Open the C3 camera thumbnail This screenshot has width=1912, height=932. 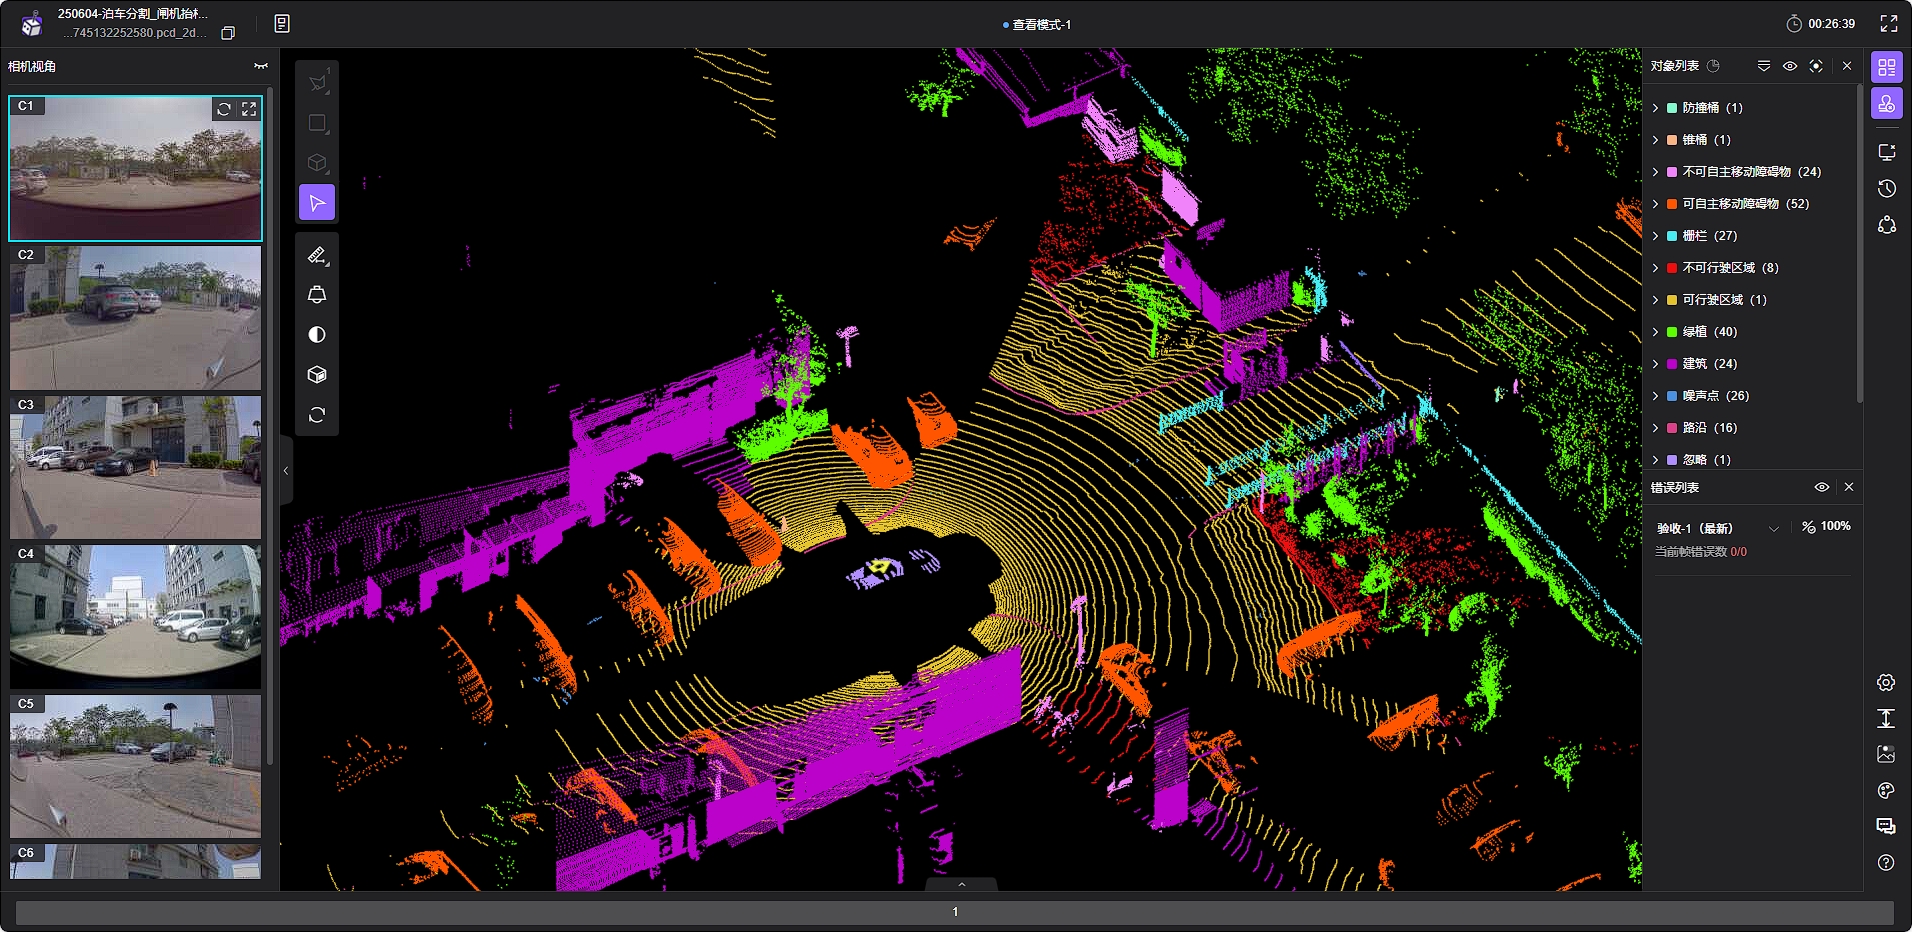[136, 467]
